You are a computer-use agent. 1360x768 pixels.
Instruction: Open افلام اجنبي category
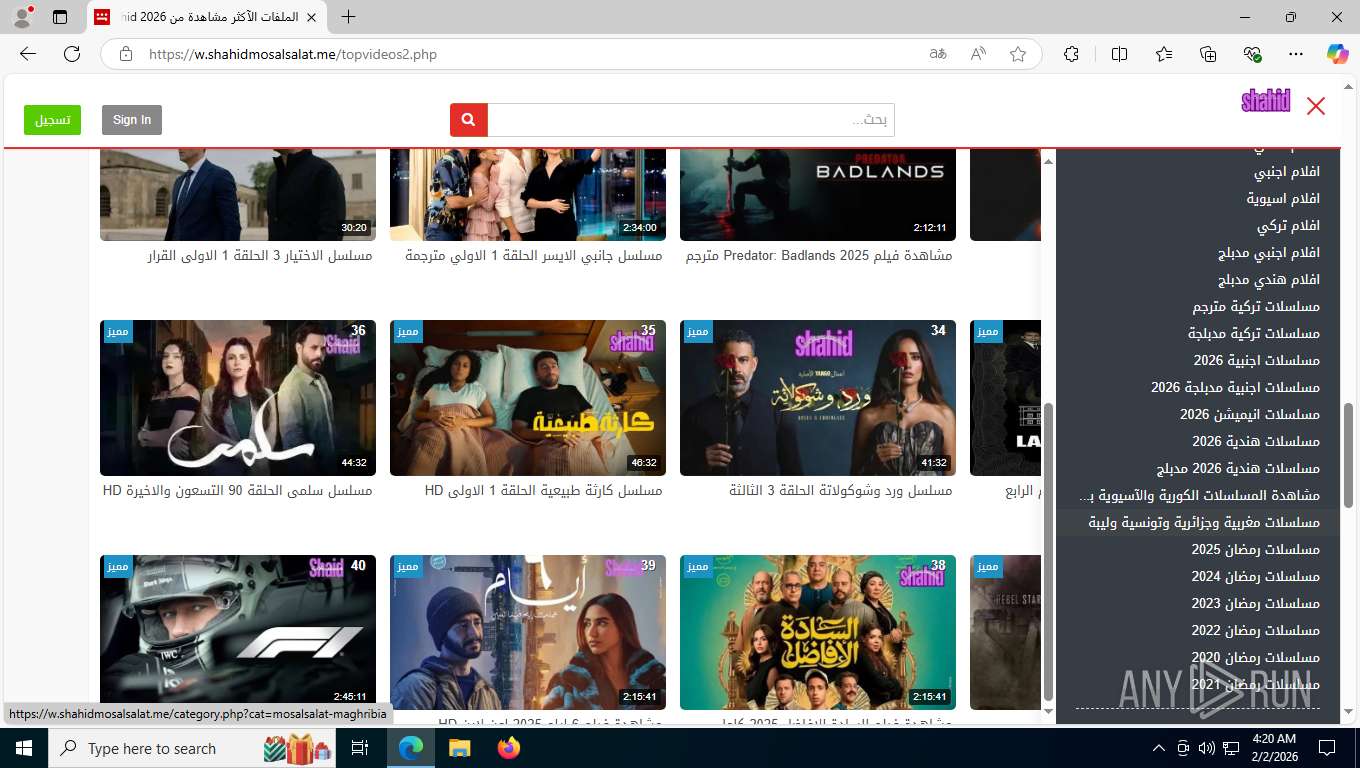[1287, 172]
